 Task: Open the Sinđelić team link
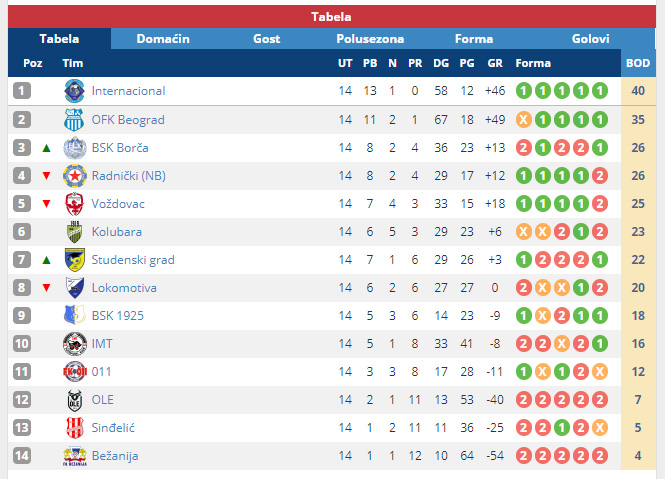[x=113, y=428]
